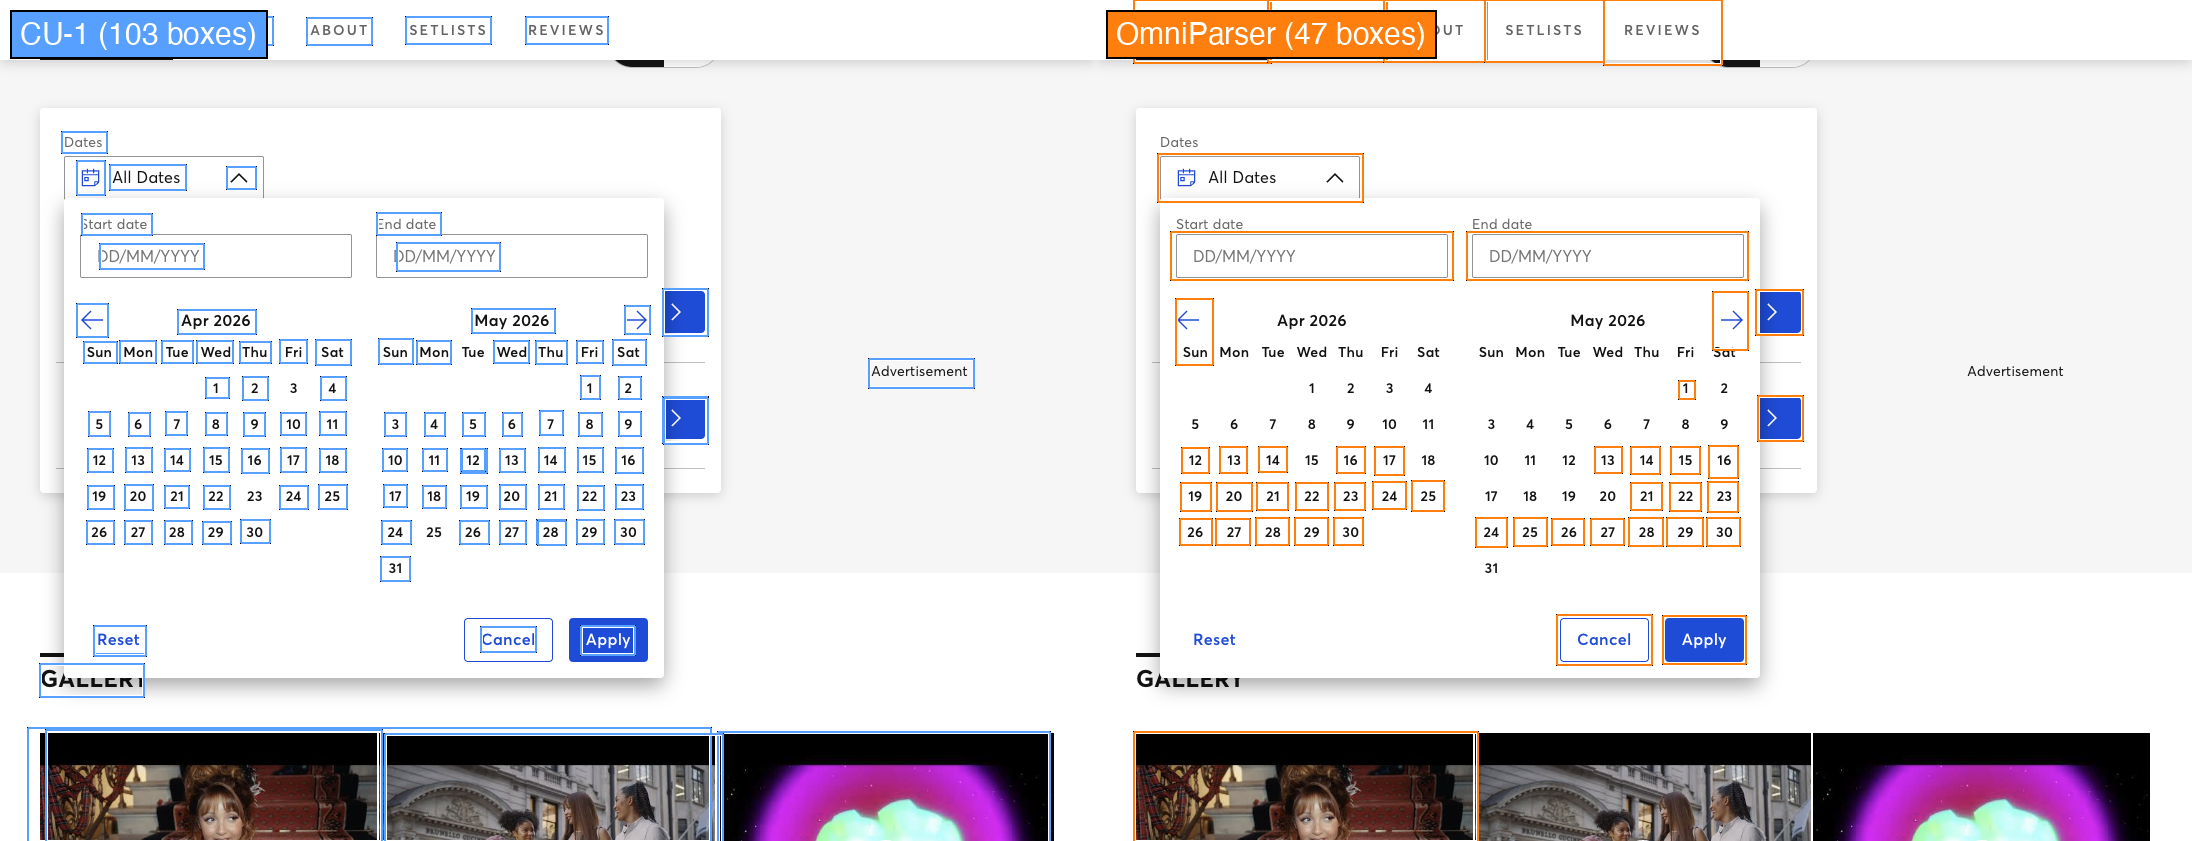2192x841 pixels.
Task: Collapse All Dates dropdown chevron in OmniParser panel
Action: tap(1335, 178)
